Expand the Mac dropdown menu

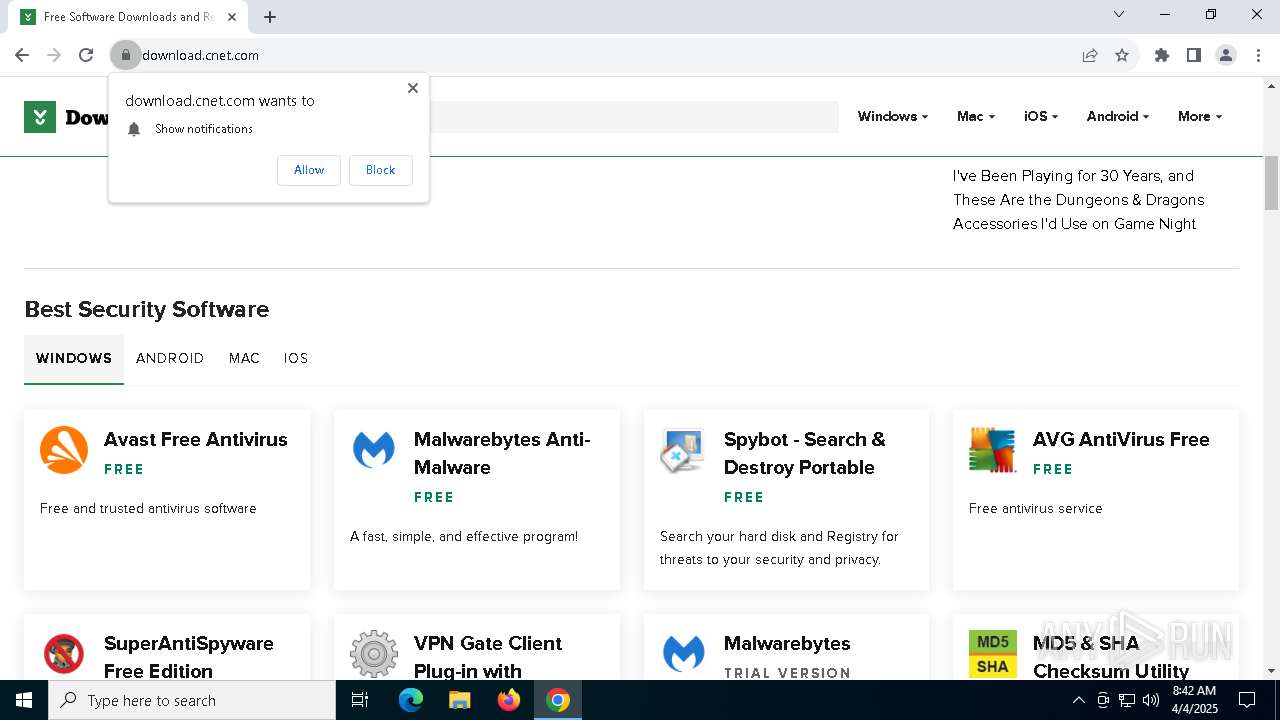tap(976, 117)
